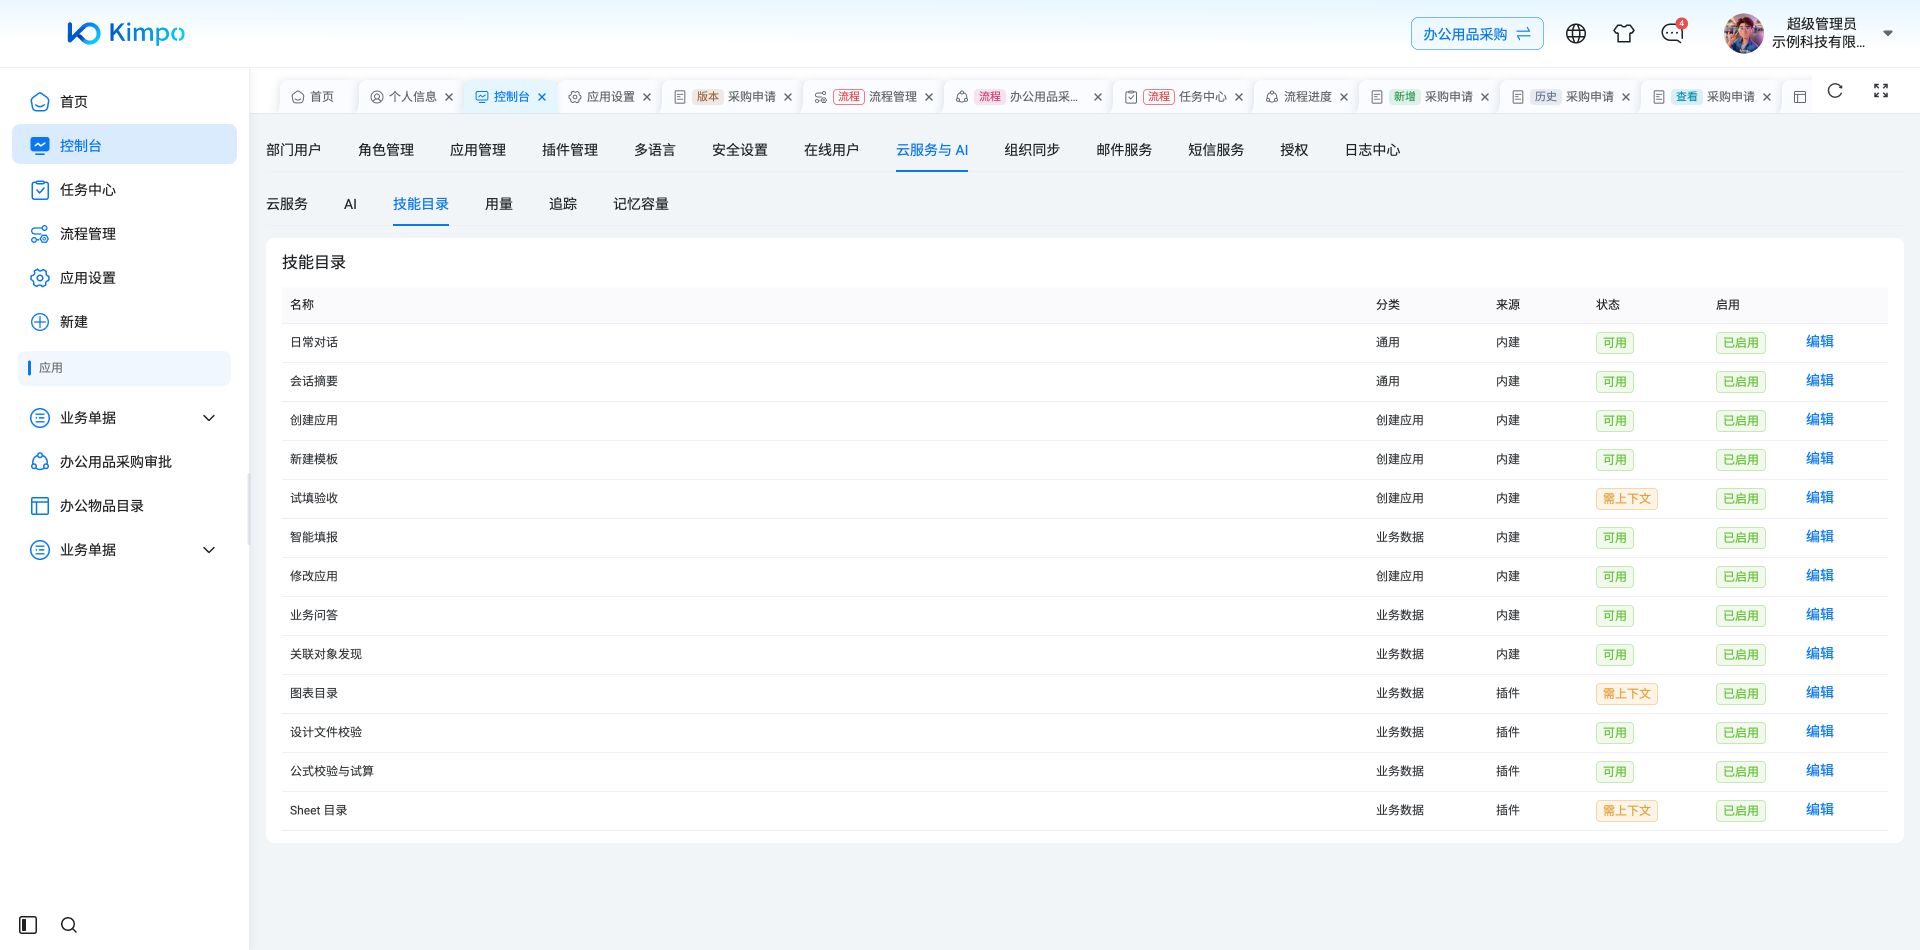Close the 应用设置 tab
The height and width of the screenshot is (950, 1920).
647,97
